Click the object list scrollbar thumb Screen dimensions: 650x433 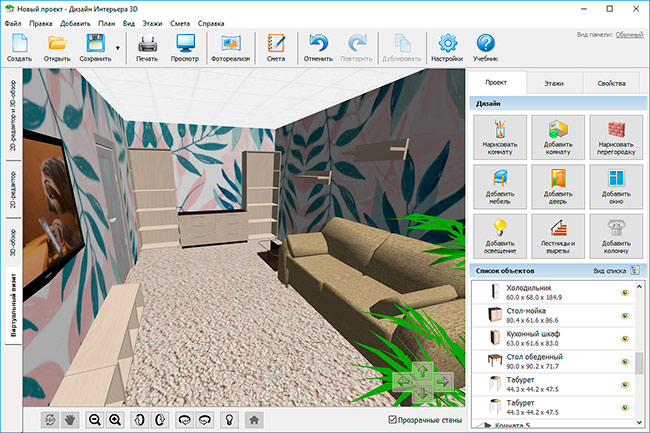640,363
